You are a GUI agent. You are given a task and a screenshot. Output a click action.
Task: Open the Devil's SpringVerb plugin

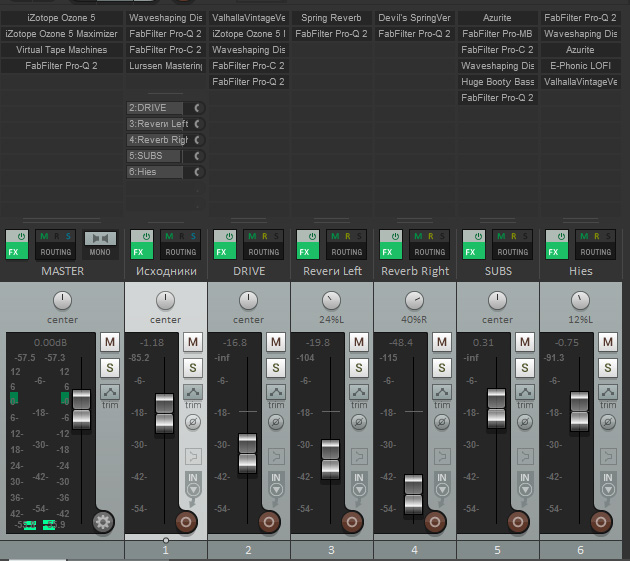coord(414,18)
